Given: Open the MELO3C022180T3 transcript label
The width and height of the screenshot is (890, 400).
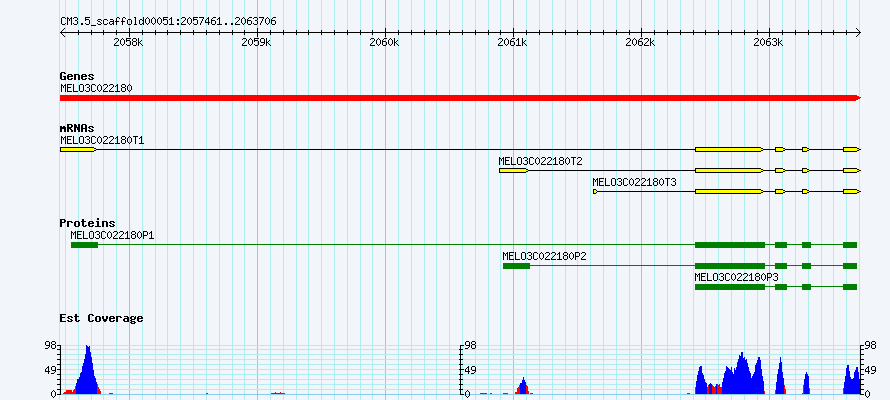Looking at the screenshot, I should 635,182.
